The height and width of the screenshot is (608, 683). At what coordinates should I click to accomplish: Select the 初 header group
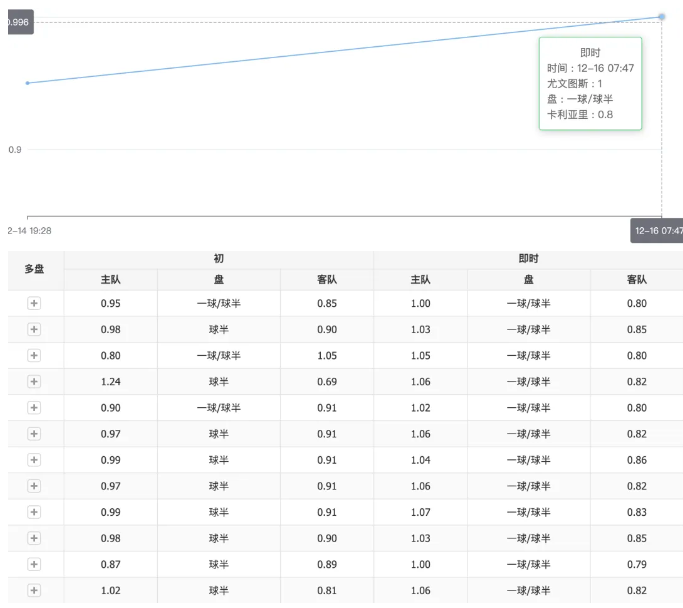[218, 258]
